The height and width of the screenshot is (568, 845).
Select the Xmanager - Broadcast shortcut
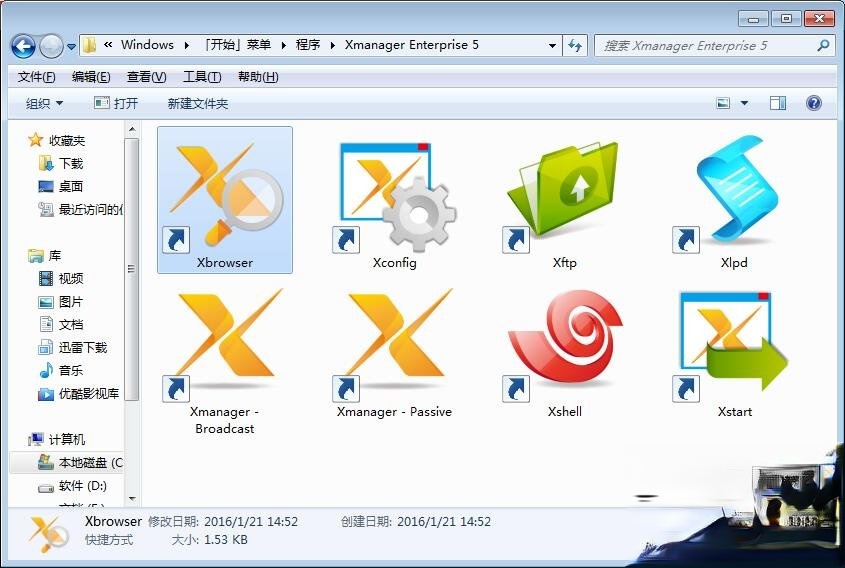coord(225,361)
